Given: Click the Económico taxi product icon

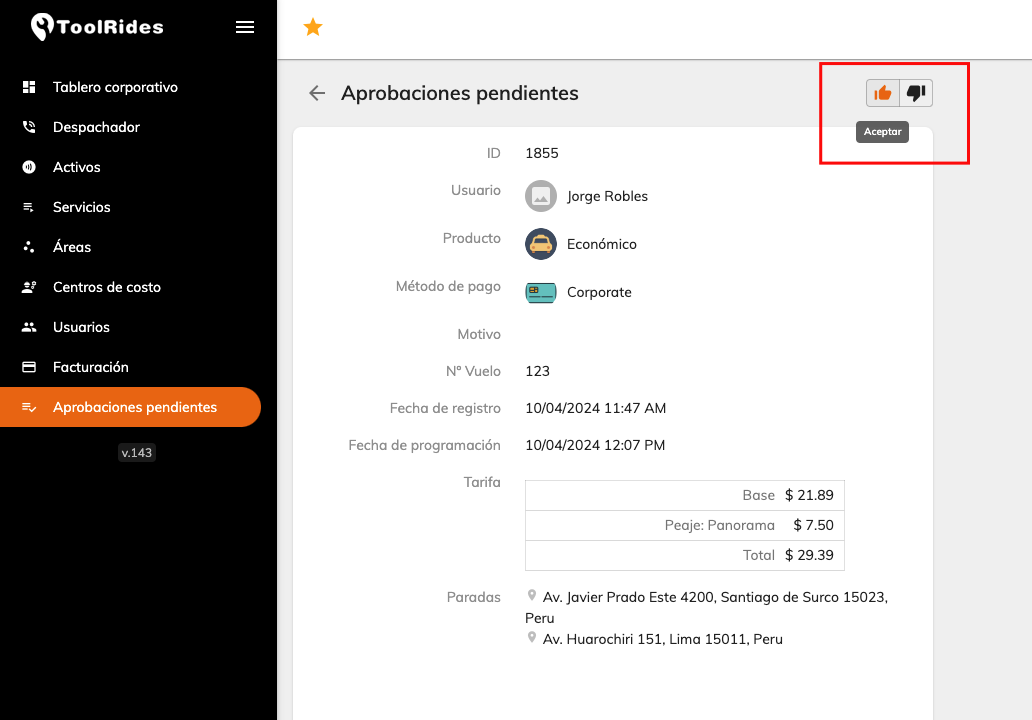Looking at the screenshot, I should [541, 244].
